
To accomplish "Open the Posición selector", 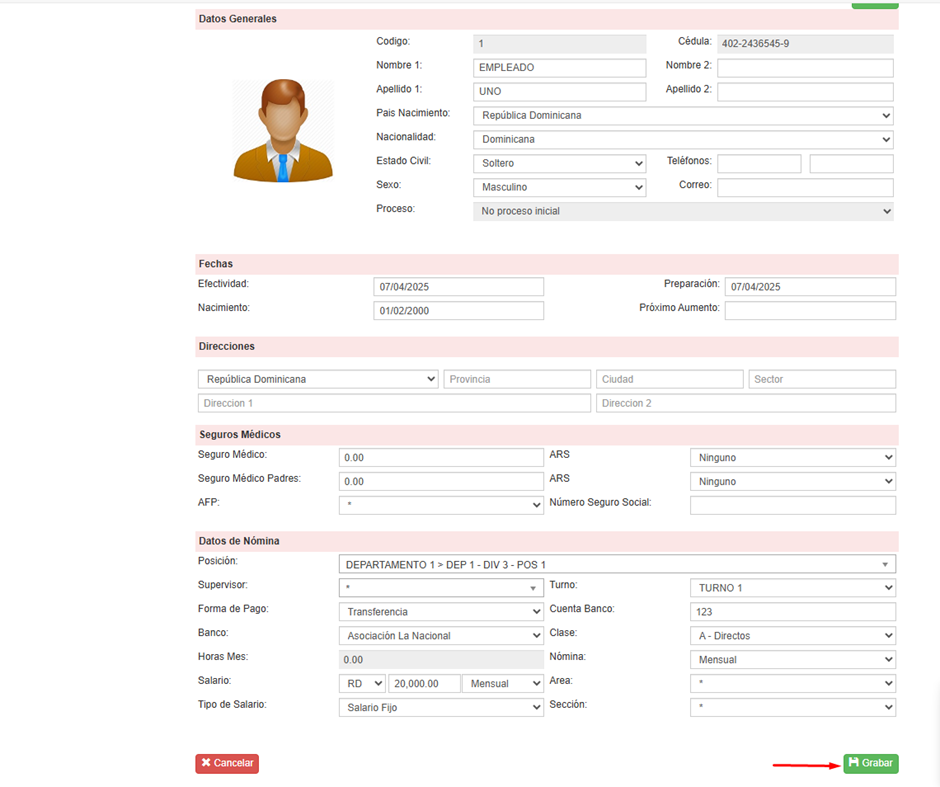I will coord(617,565).
